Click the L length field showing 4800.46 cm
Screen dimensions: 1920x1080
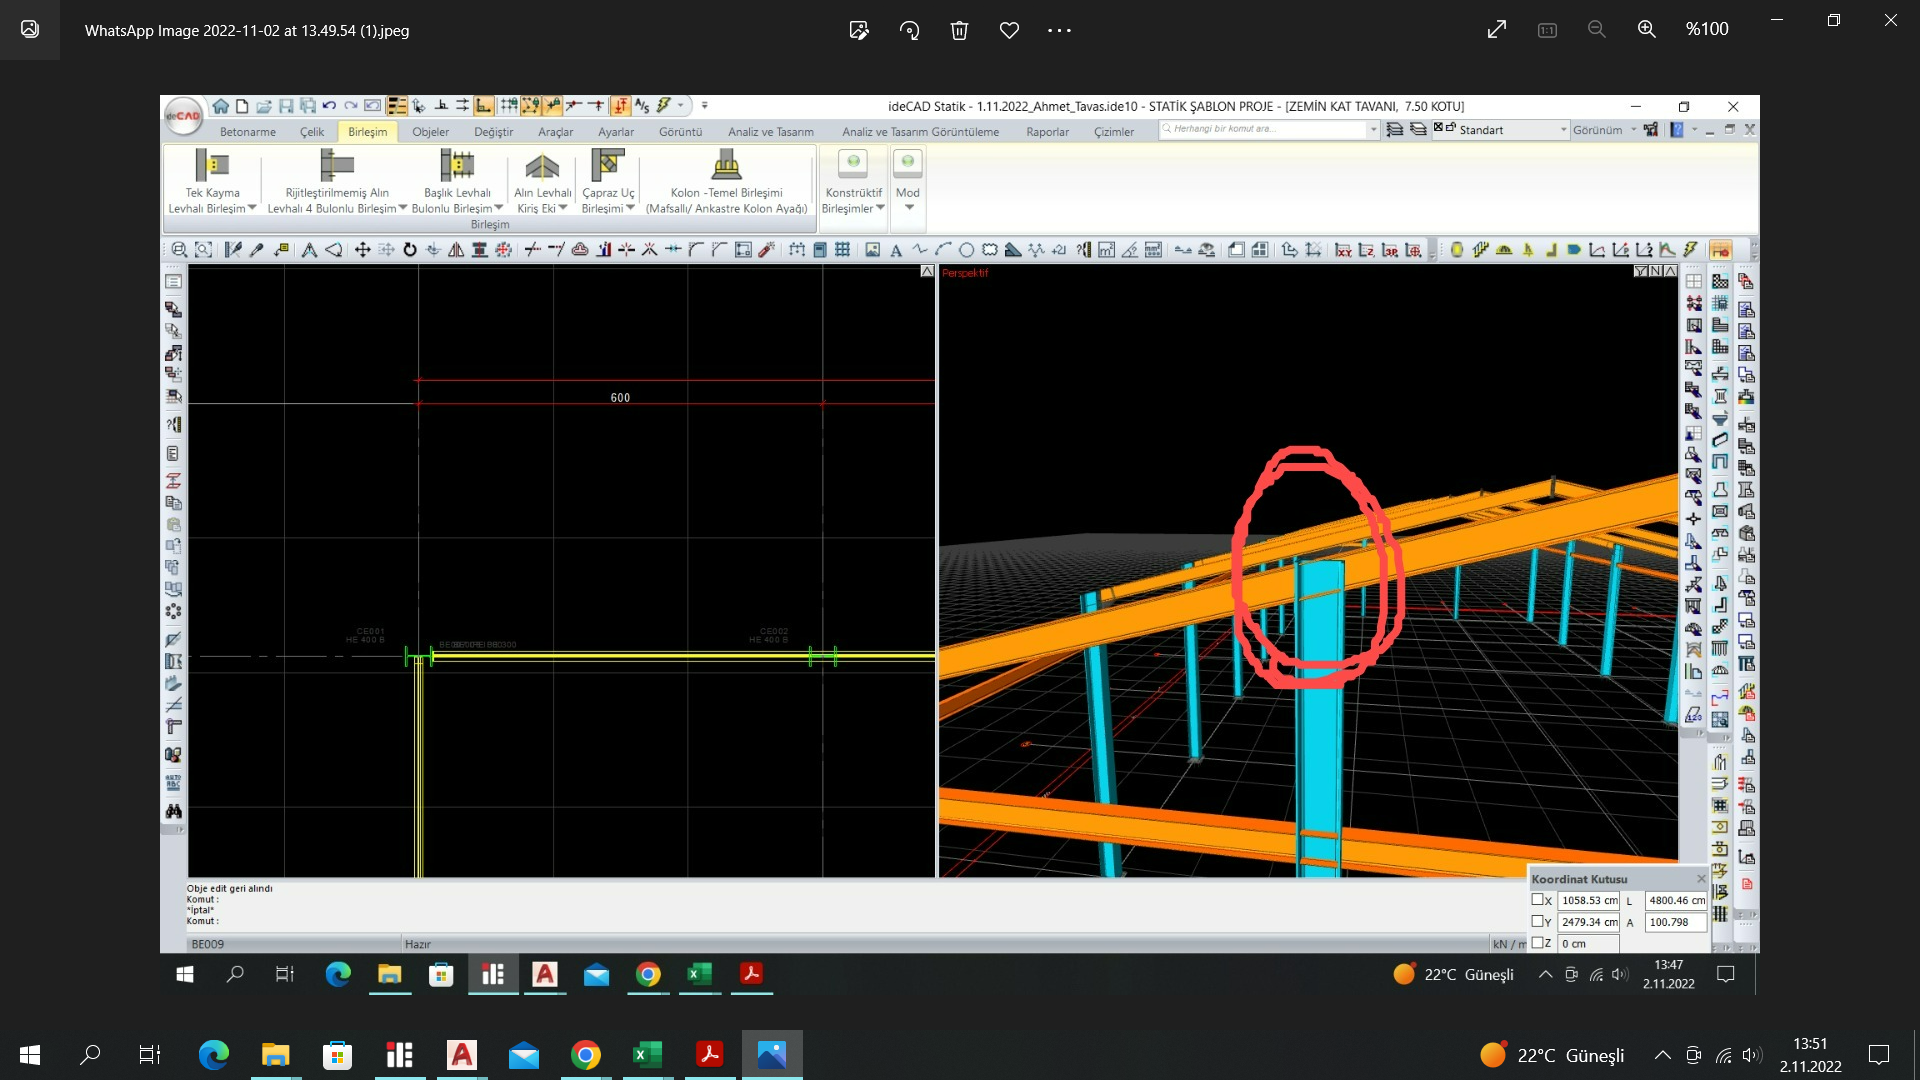click(x=1676, y=900)
